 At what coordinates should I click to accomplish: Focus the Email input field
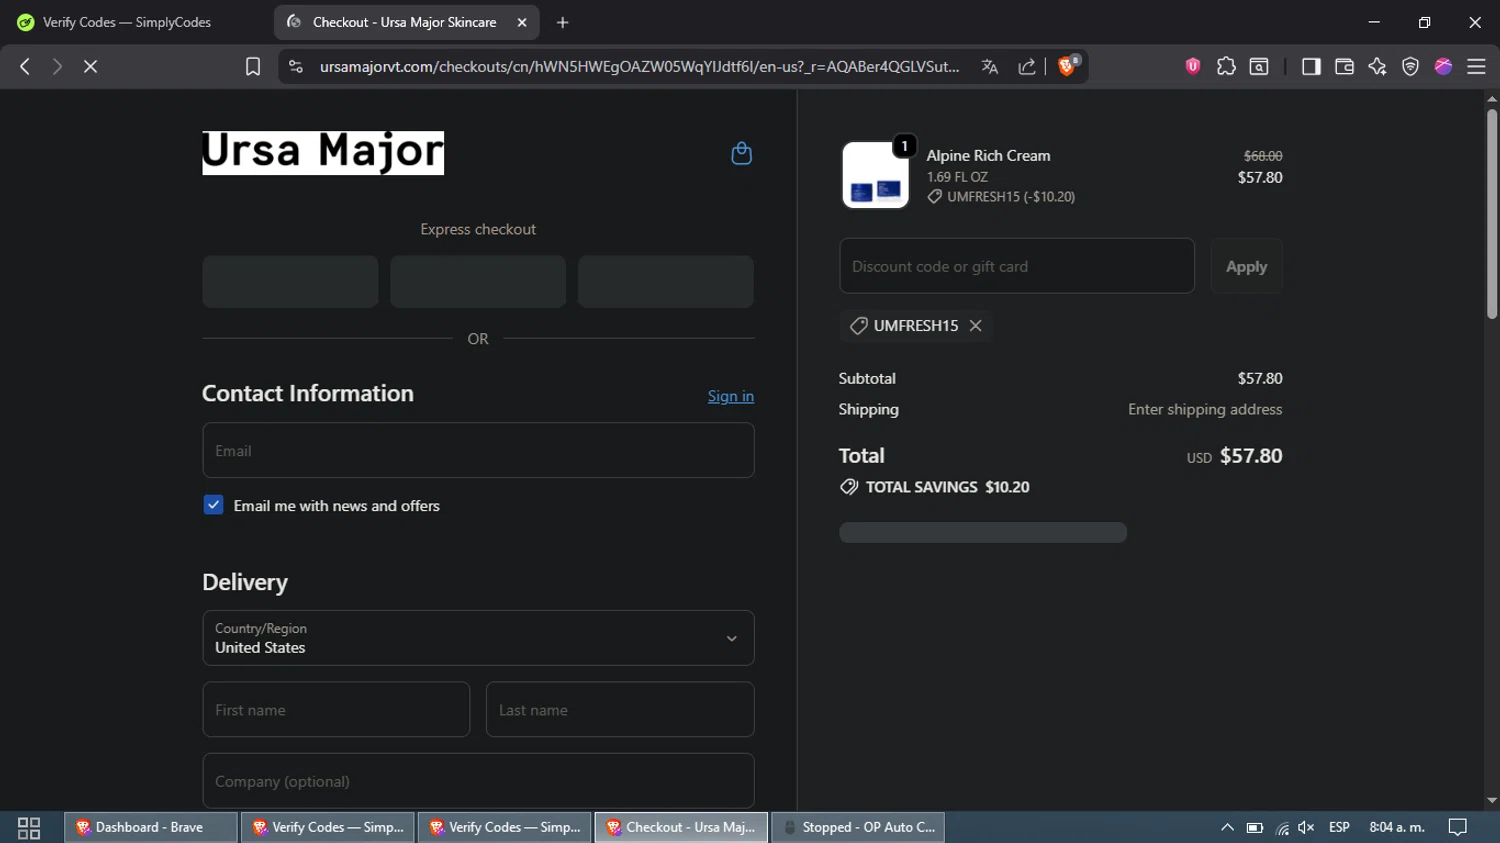click(478, 450)
